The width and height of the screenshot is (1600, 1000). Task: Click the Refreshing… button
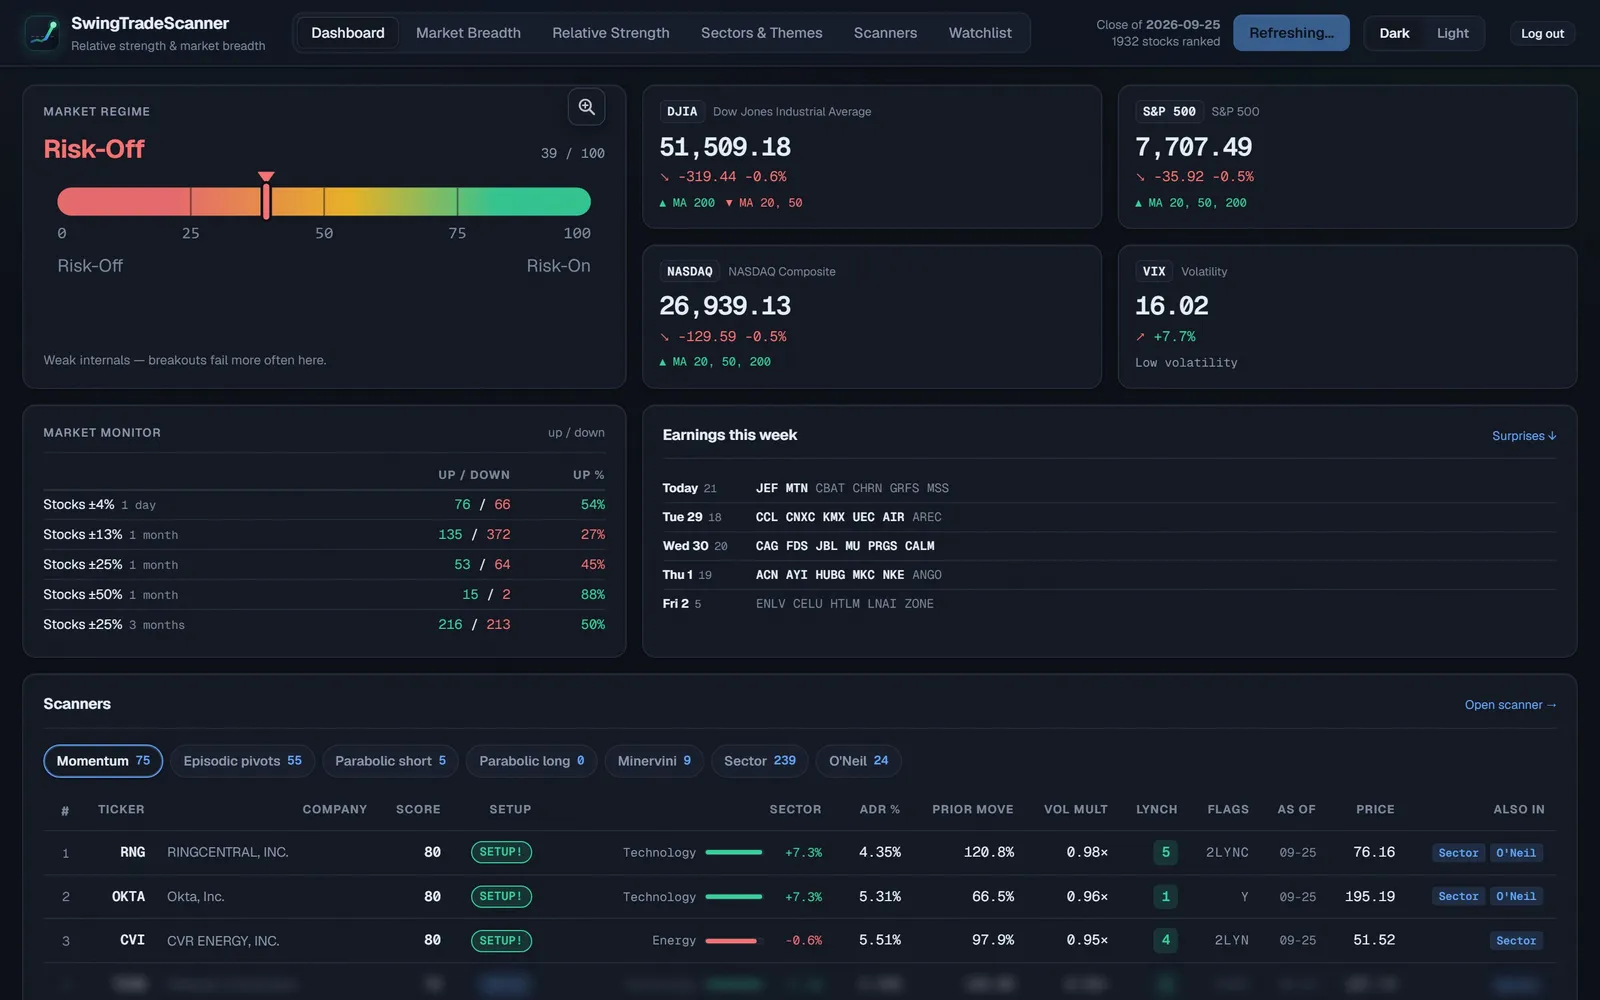(1291, 33)
